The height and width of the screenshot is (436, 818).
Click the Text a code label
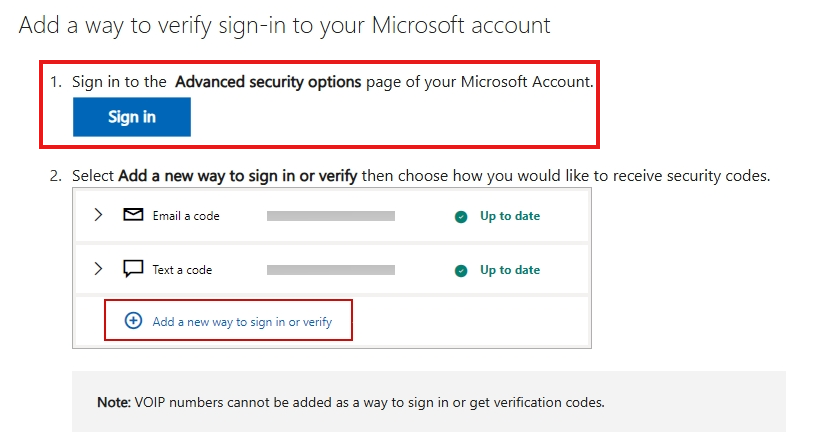click(182, 270)
